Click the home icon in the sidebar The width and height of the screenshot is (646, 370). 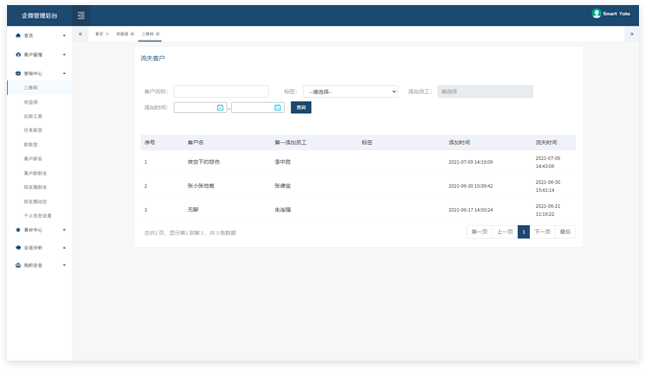coord(18,35)
